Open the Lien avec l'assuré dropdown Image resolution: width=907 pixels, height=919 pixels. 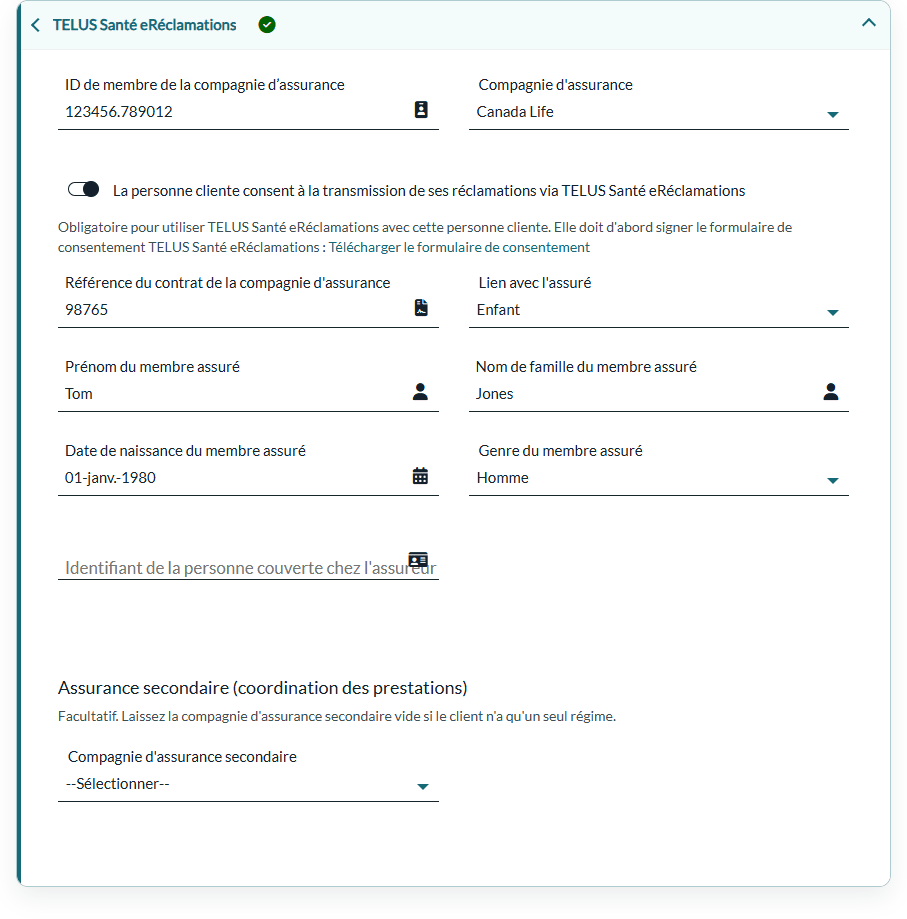click(x=659, y=310)
